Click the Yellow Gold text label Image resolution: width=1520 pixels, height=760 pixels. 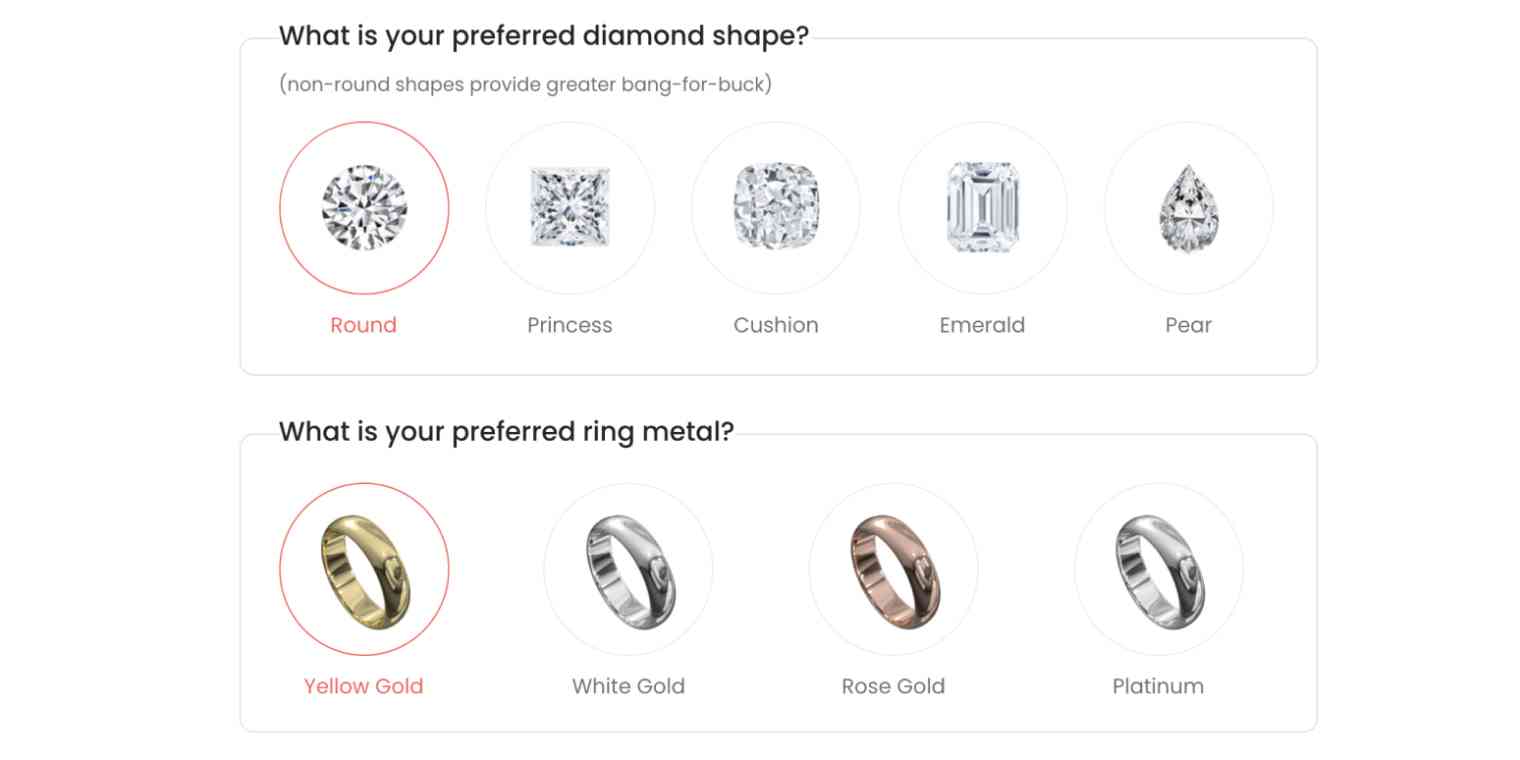coord(364,686)
